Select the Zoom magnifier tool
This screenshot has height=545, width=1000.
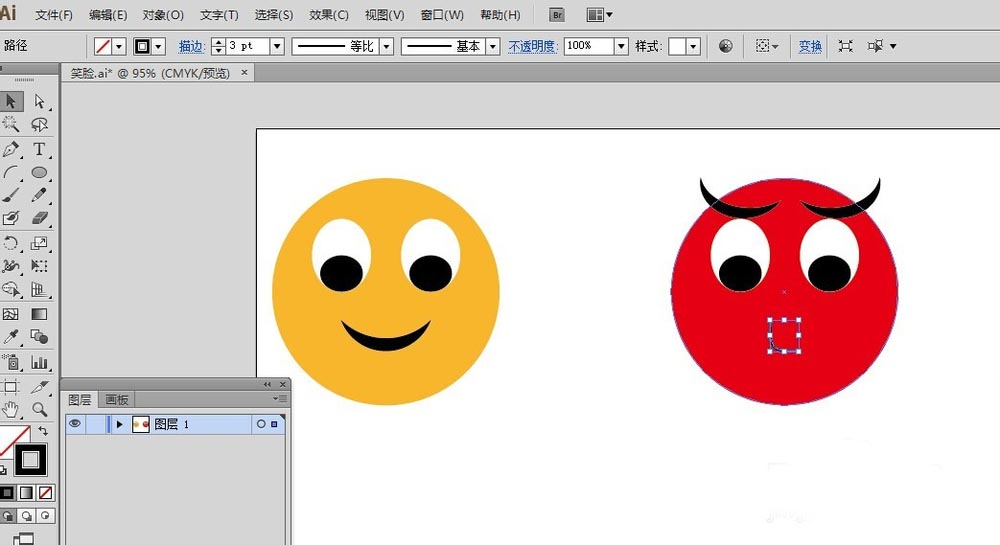(39, 409)
